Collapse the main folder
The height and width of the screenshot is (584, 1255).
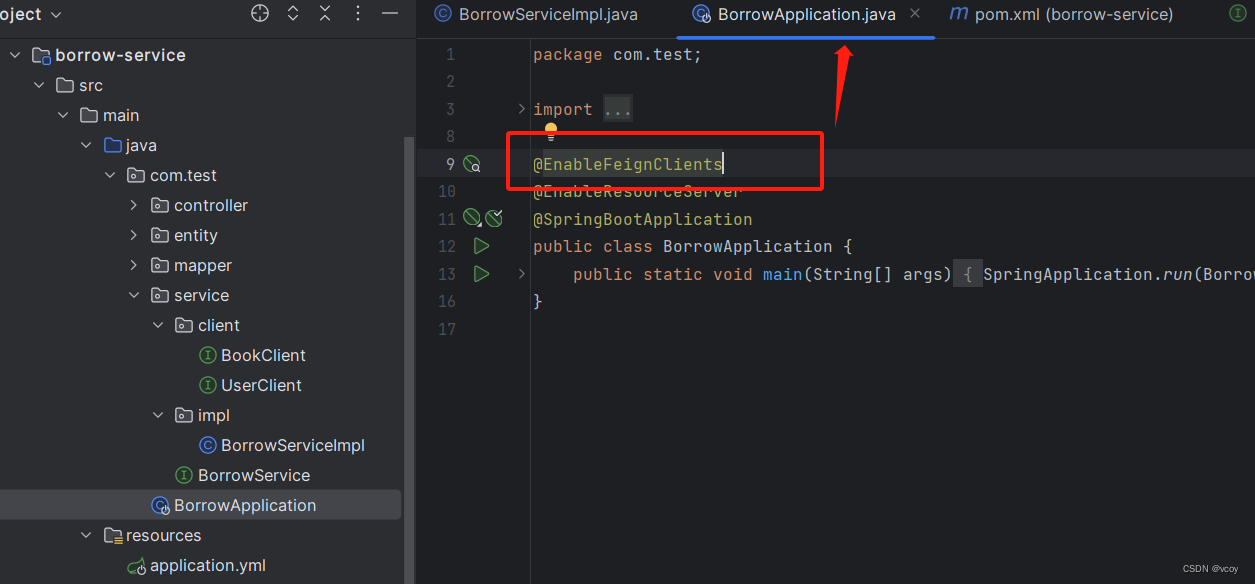[x=63, y=115]
